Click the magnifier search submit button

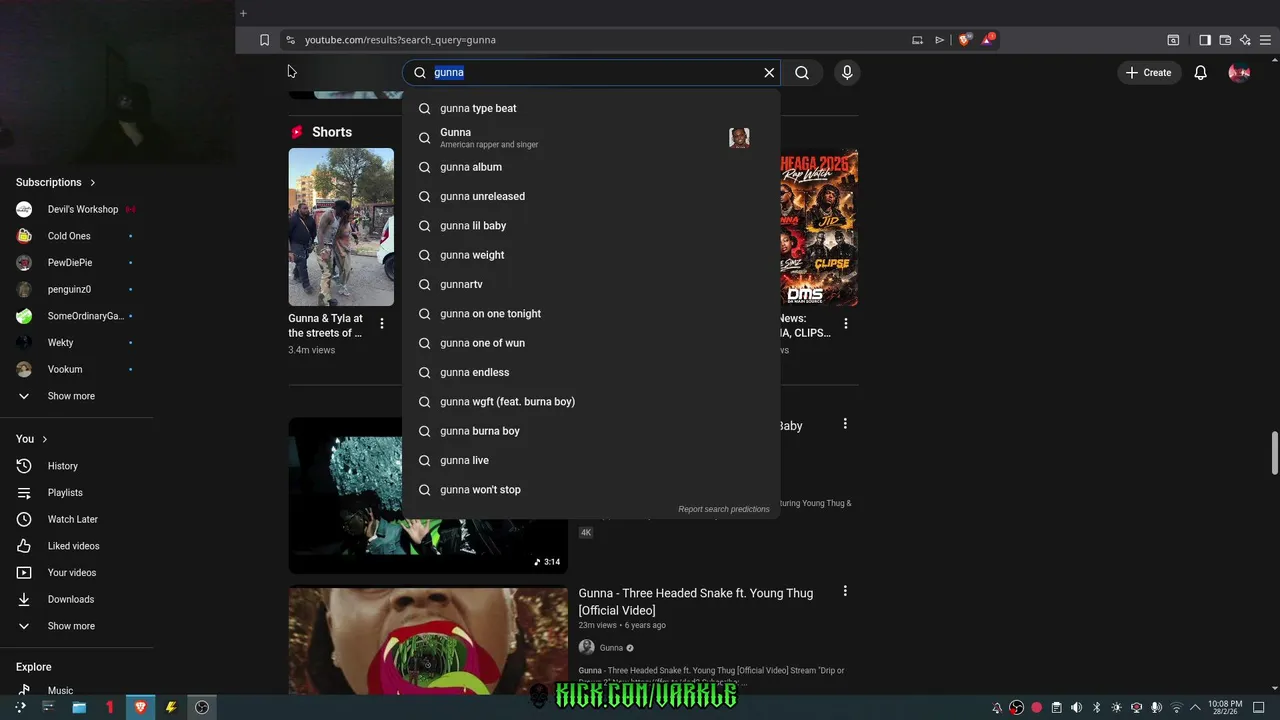pyautogui.click(x=802, y=72)
